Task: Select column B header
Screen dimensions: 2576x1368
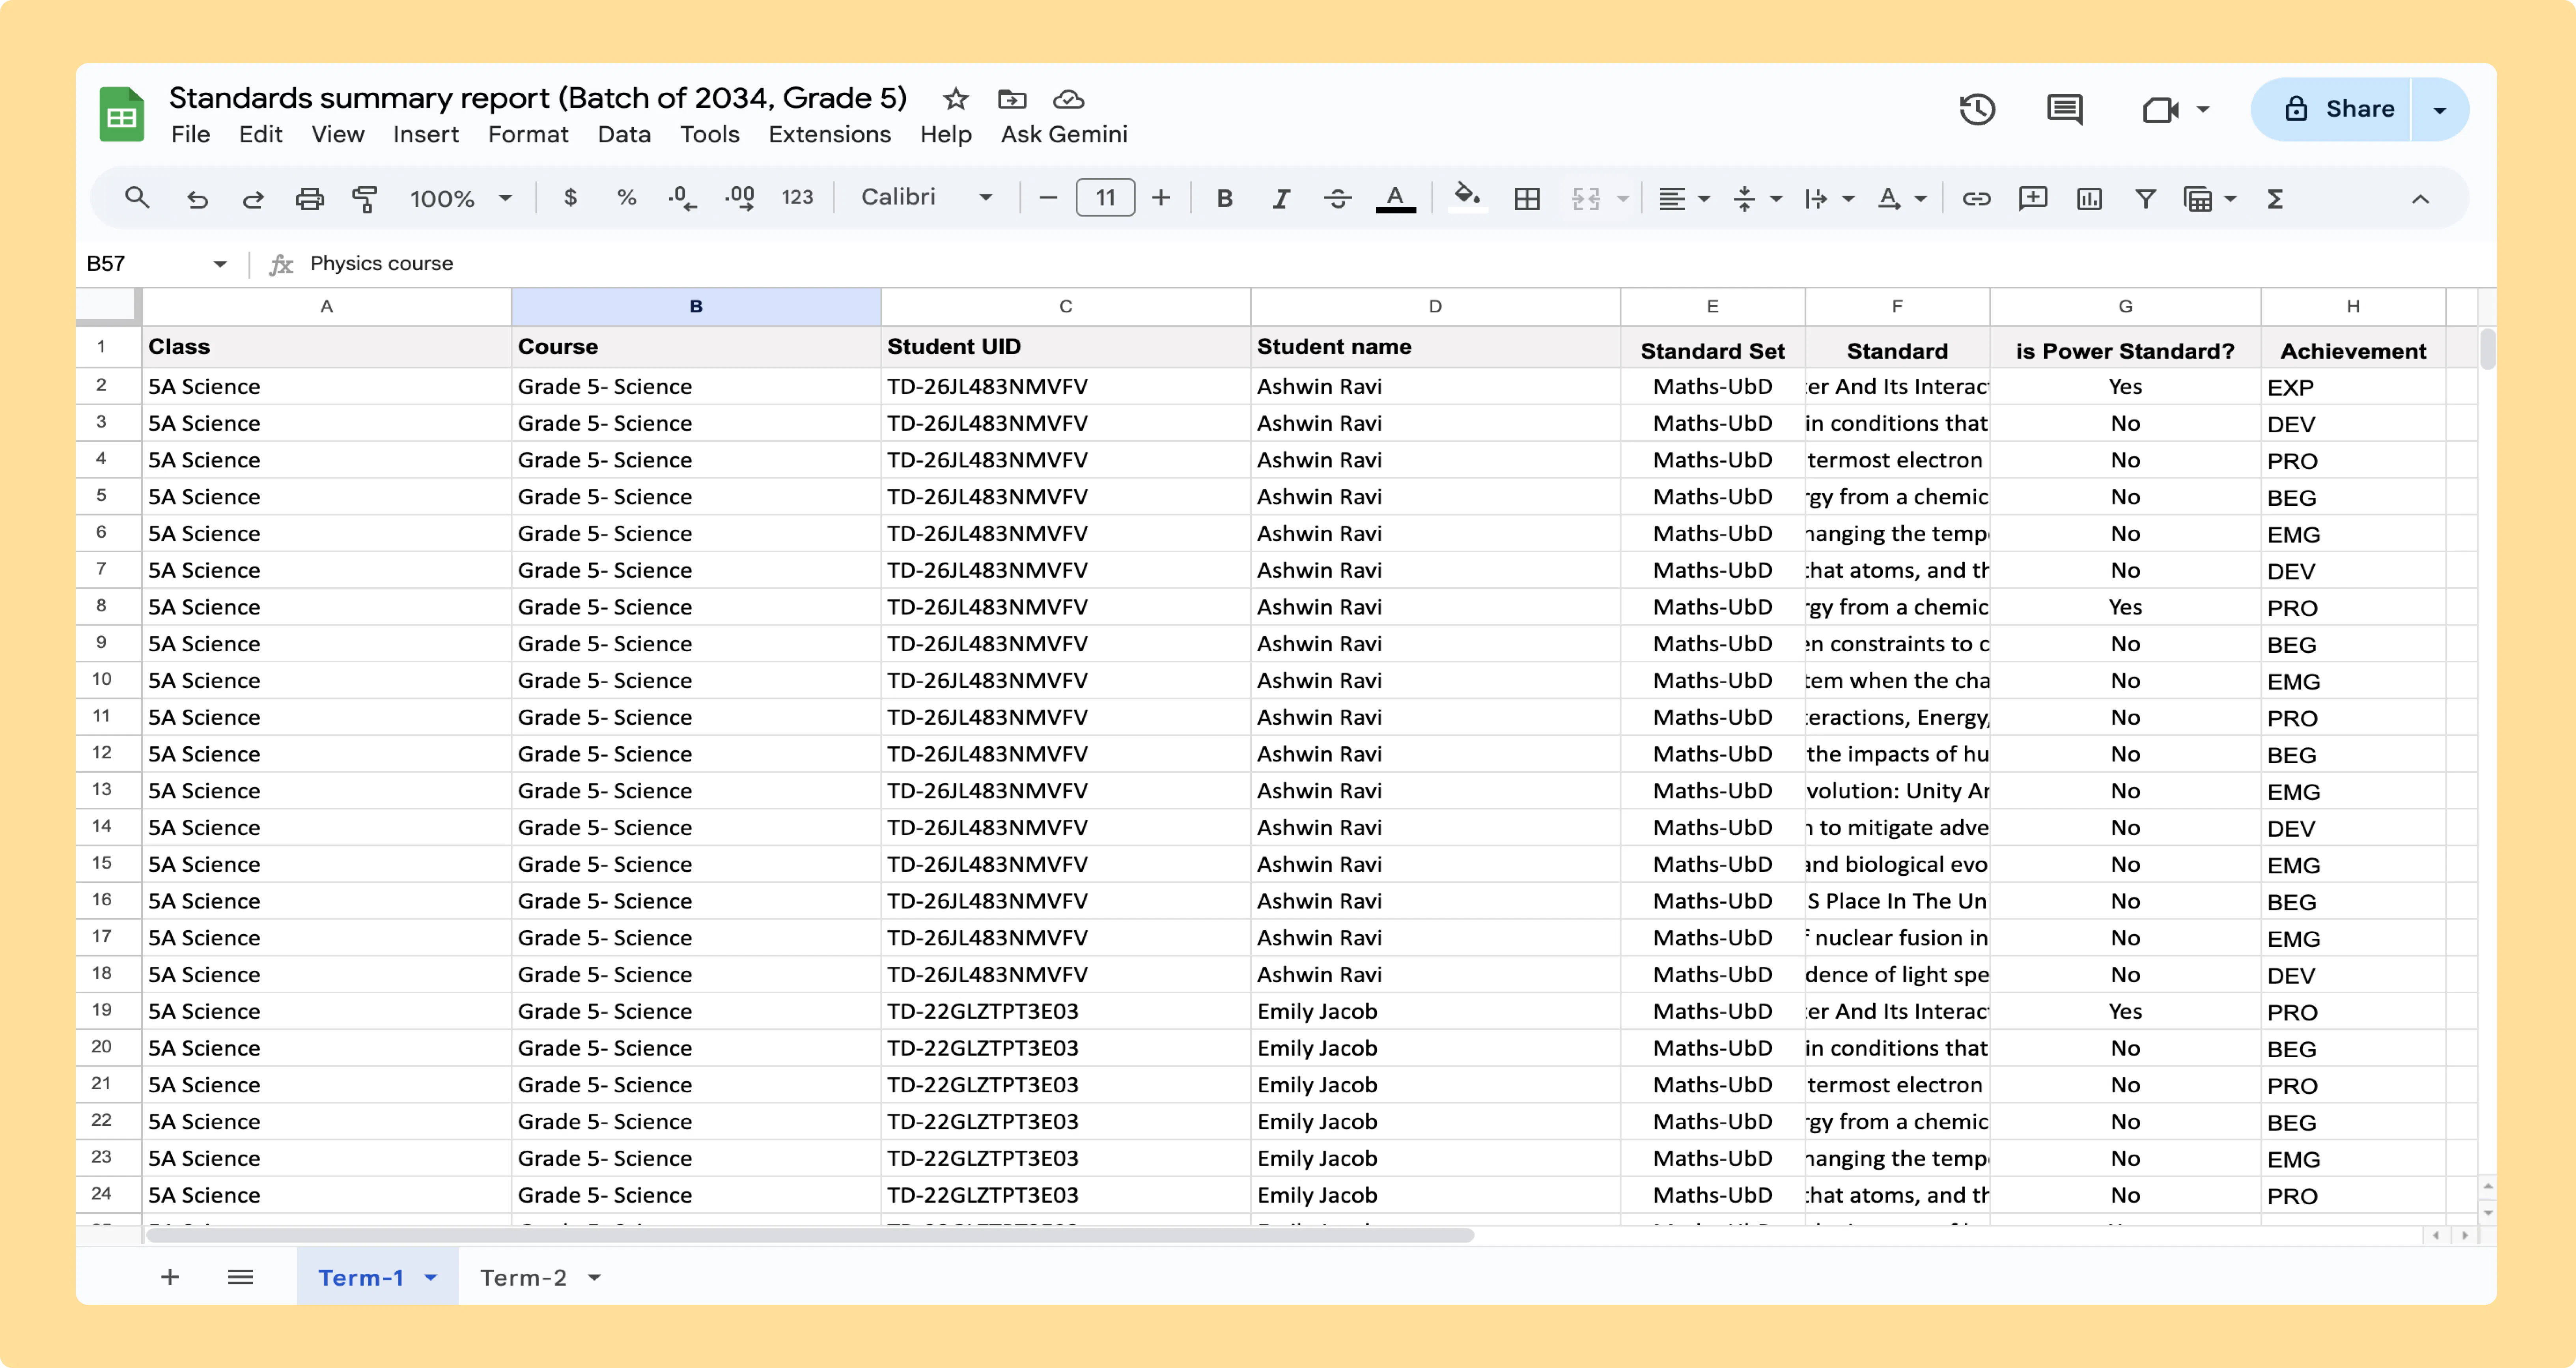Action: (x=696, y=307)
